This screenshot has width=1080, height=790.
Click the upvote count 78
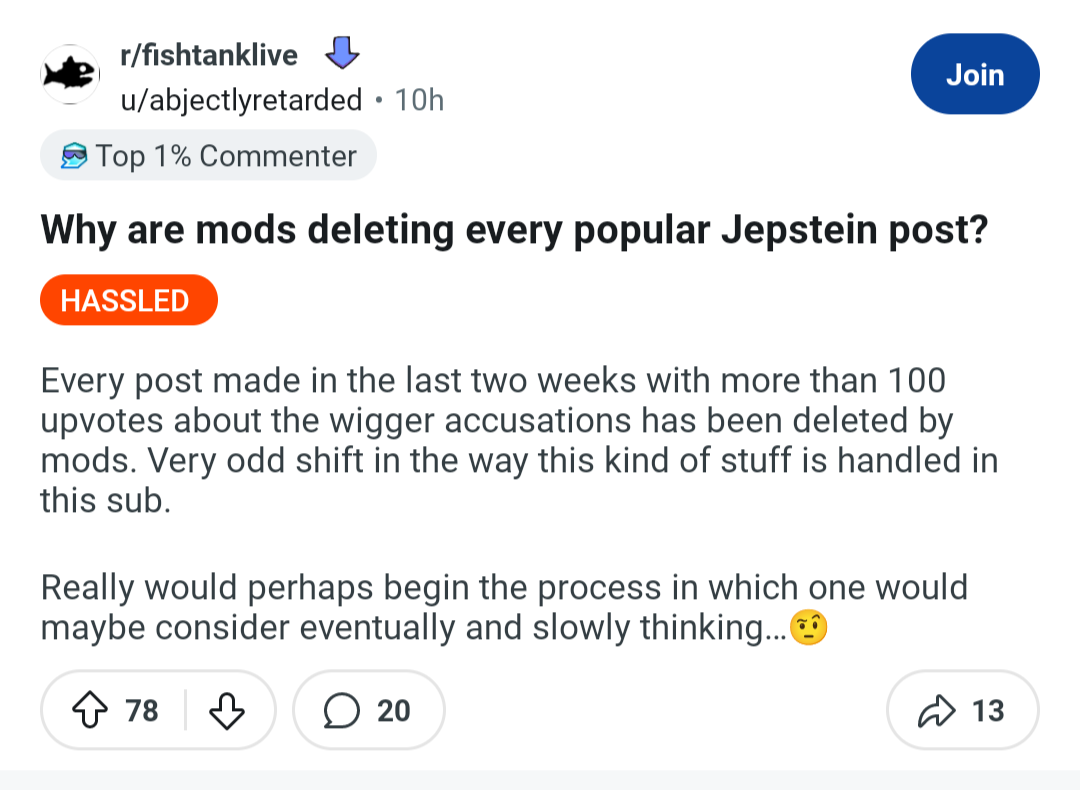142,711
